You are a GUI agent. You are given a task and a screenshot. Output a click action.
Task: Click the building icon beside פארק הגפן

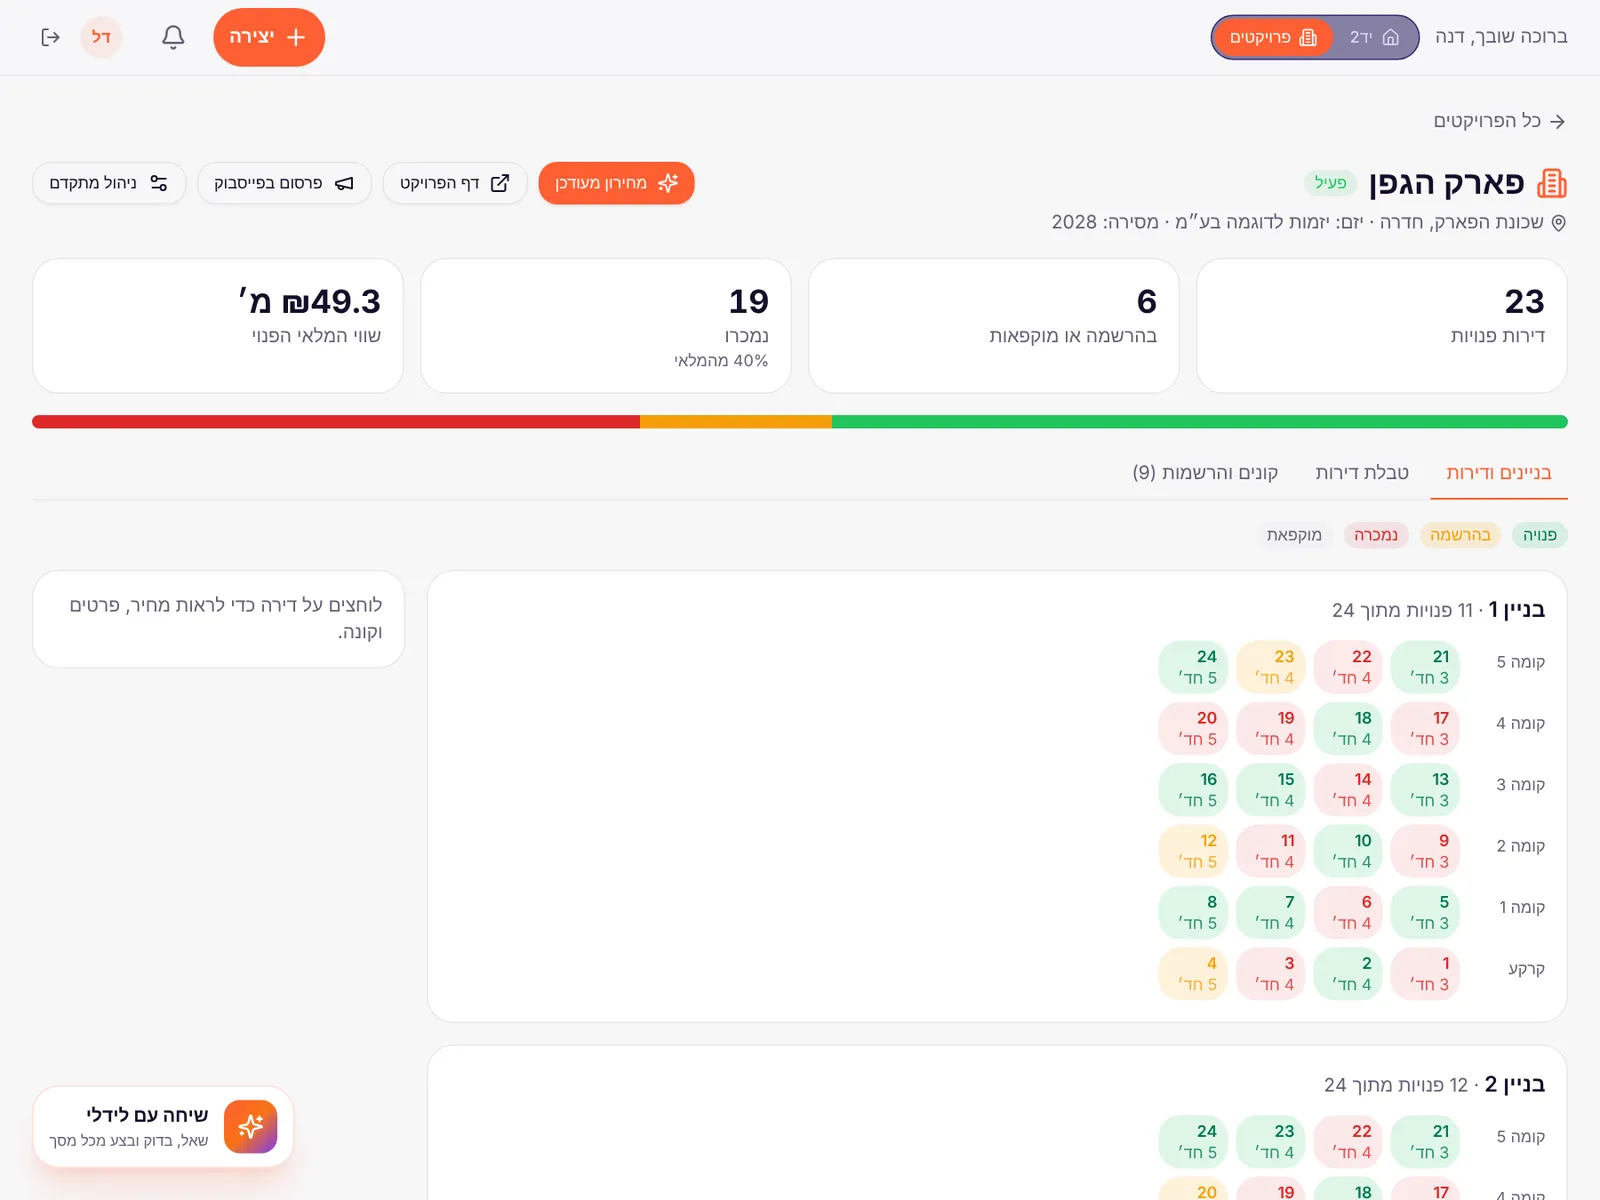(1552, 183)
